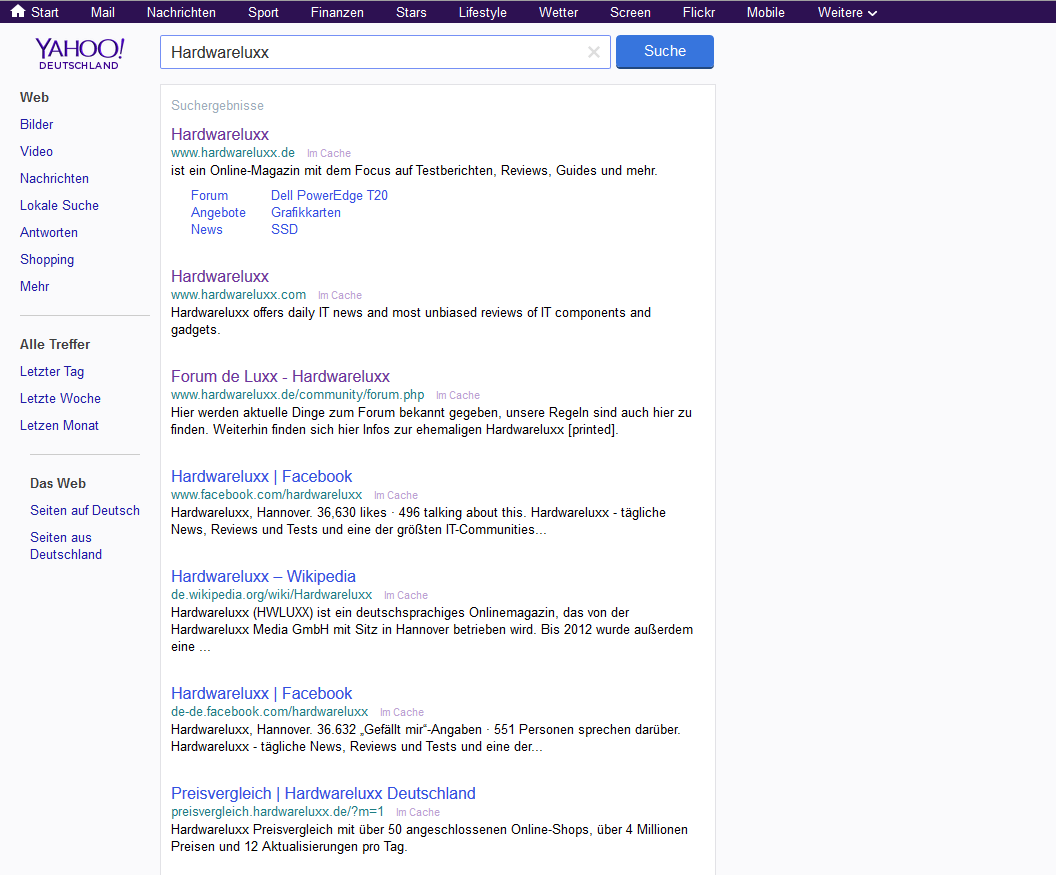
Task: Open Lokale Suche in sidebar
Action: pos(59,205)
